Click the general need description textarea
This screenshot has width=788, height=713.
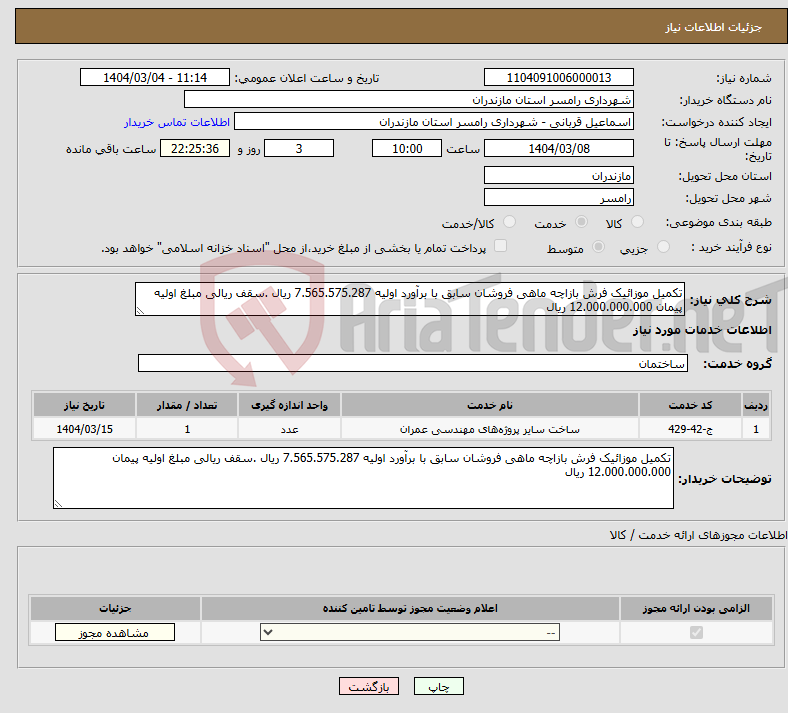410,299
